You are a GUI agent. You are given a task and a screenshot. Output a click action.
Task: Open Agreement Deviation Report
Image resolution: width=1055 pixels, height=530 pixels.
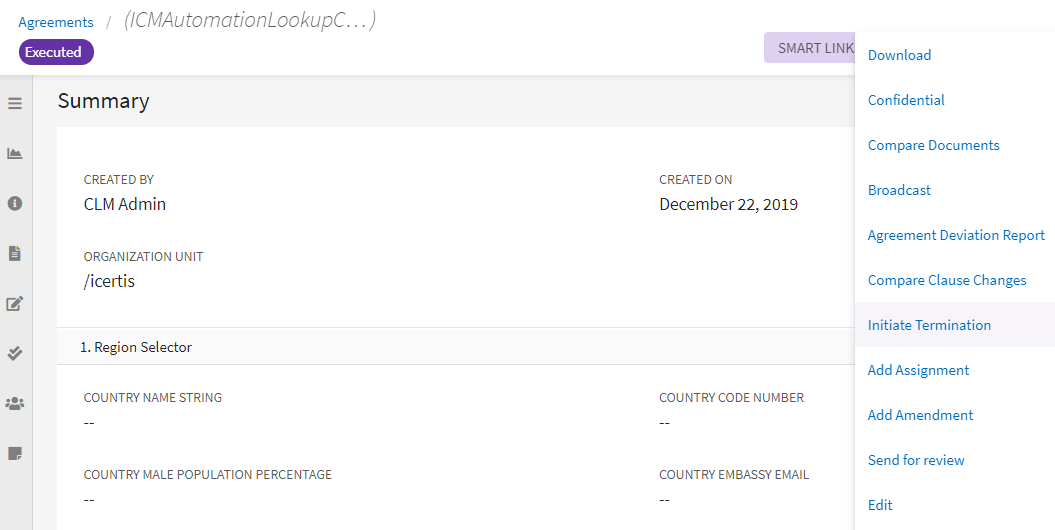point(956,235)
